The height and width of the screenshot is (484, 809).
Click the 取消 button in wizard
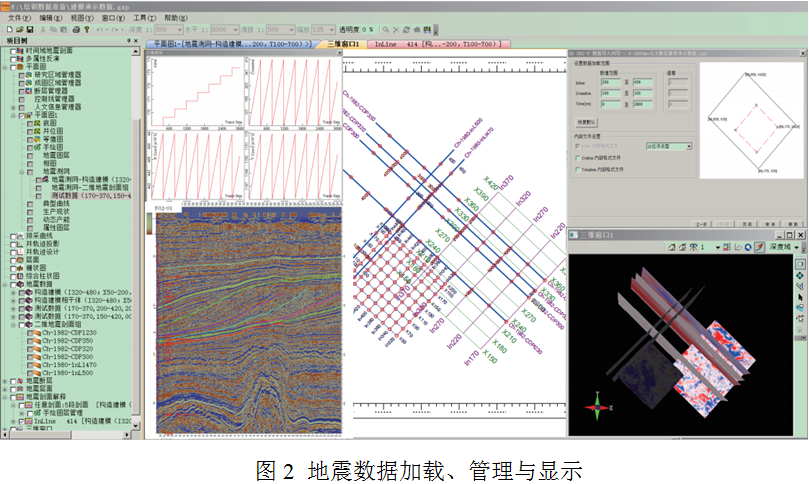[x=770, y=224]
